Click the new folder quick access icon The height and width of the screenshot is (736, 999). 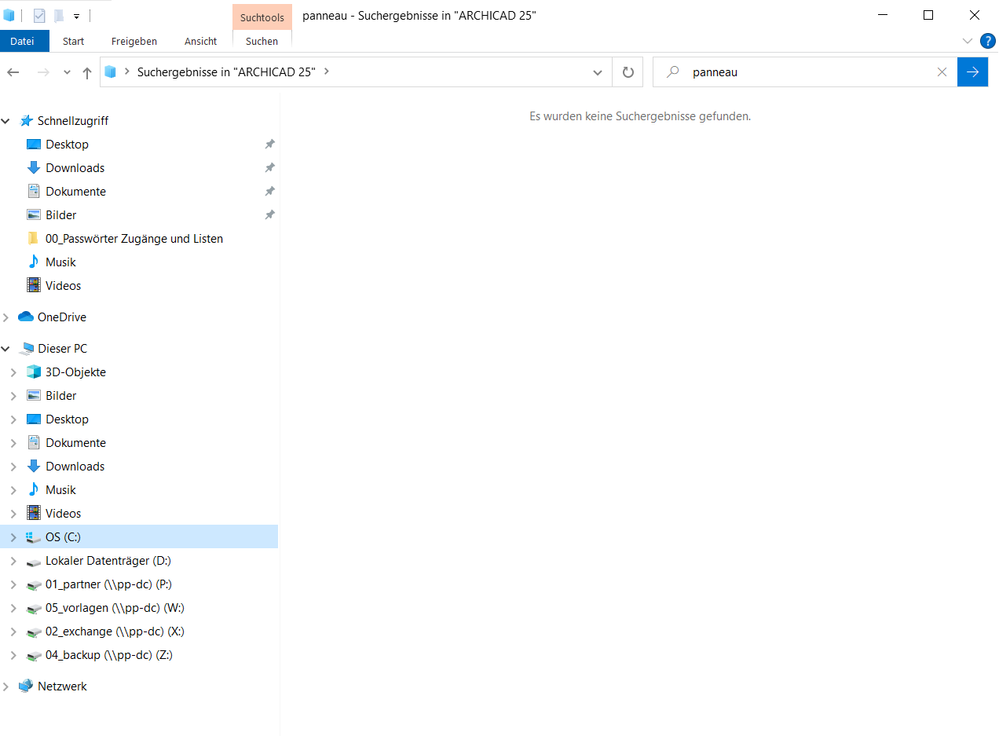point(59,16)
